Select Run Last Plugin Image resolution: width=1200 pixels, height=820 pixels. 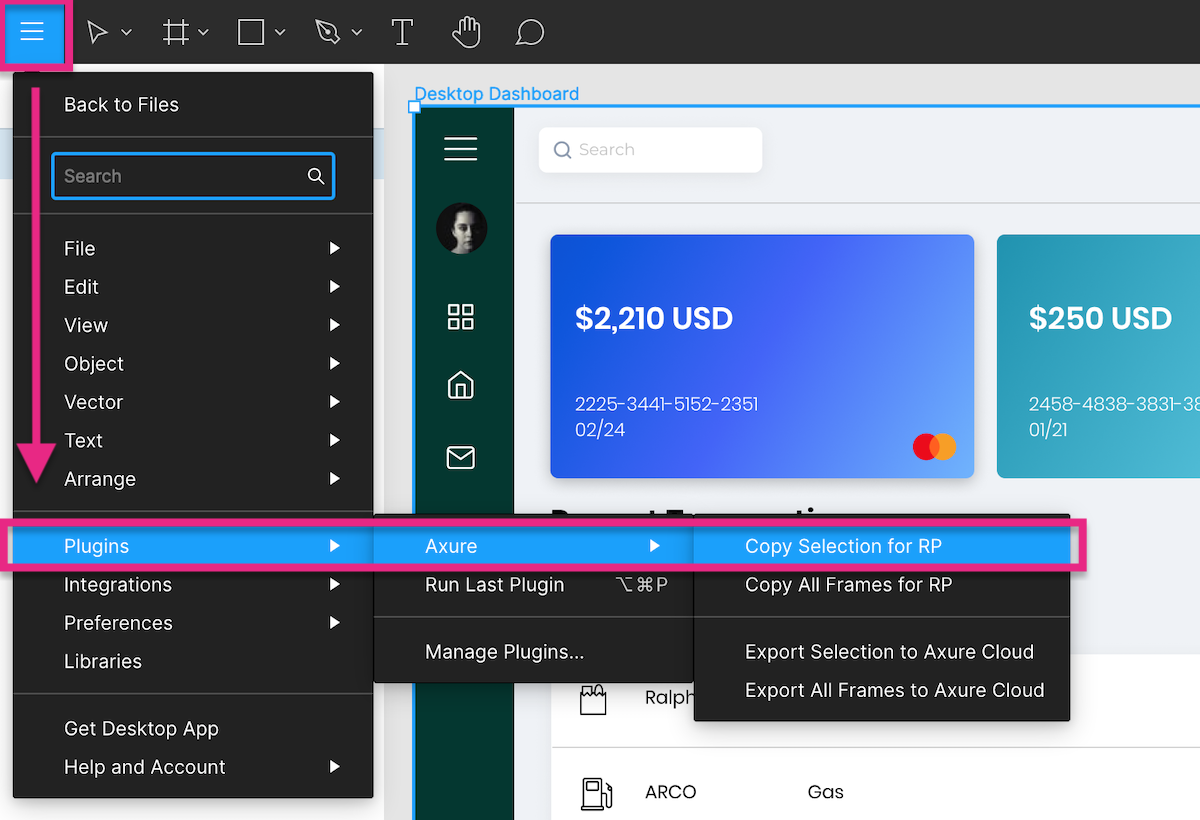coord(494,584)
